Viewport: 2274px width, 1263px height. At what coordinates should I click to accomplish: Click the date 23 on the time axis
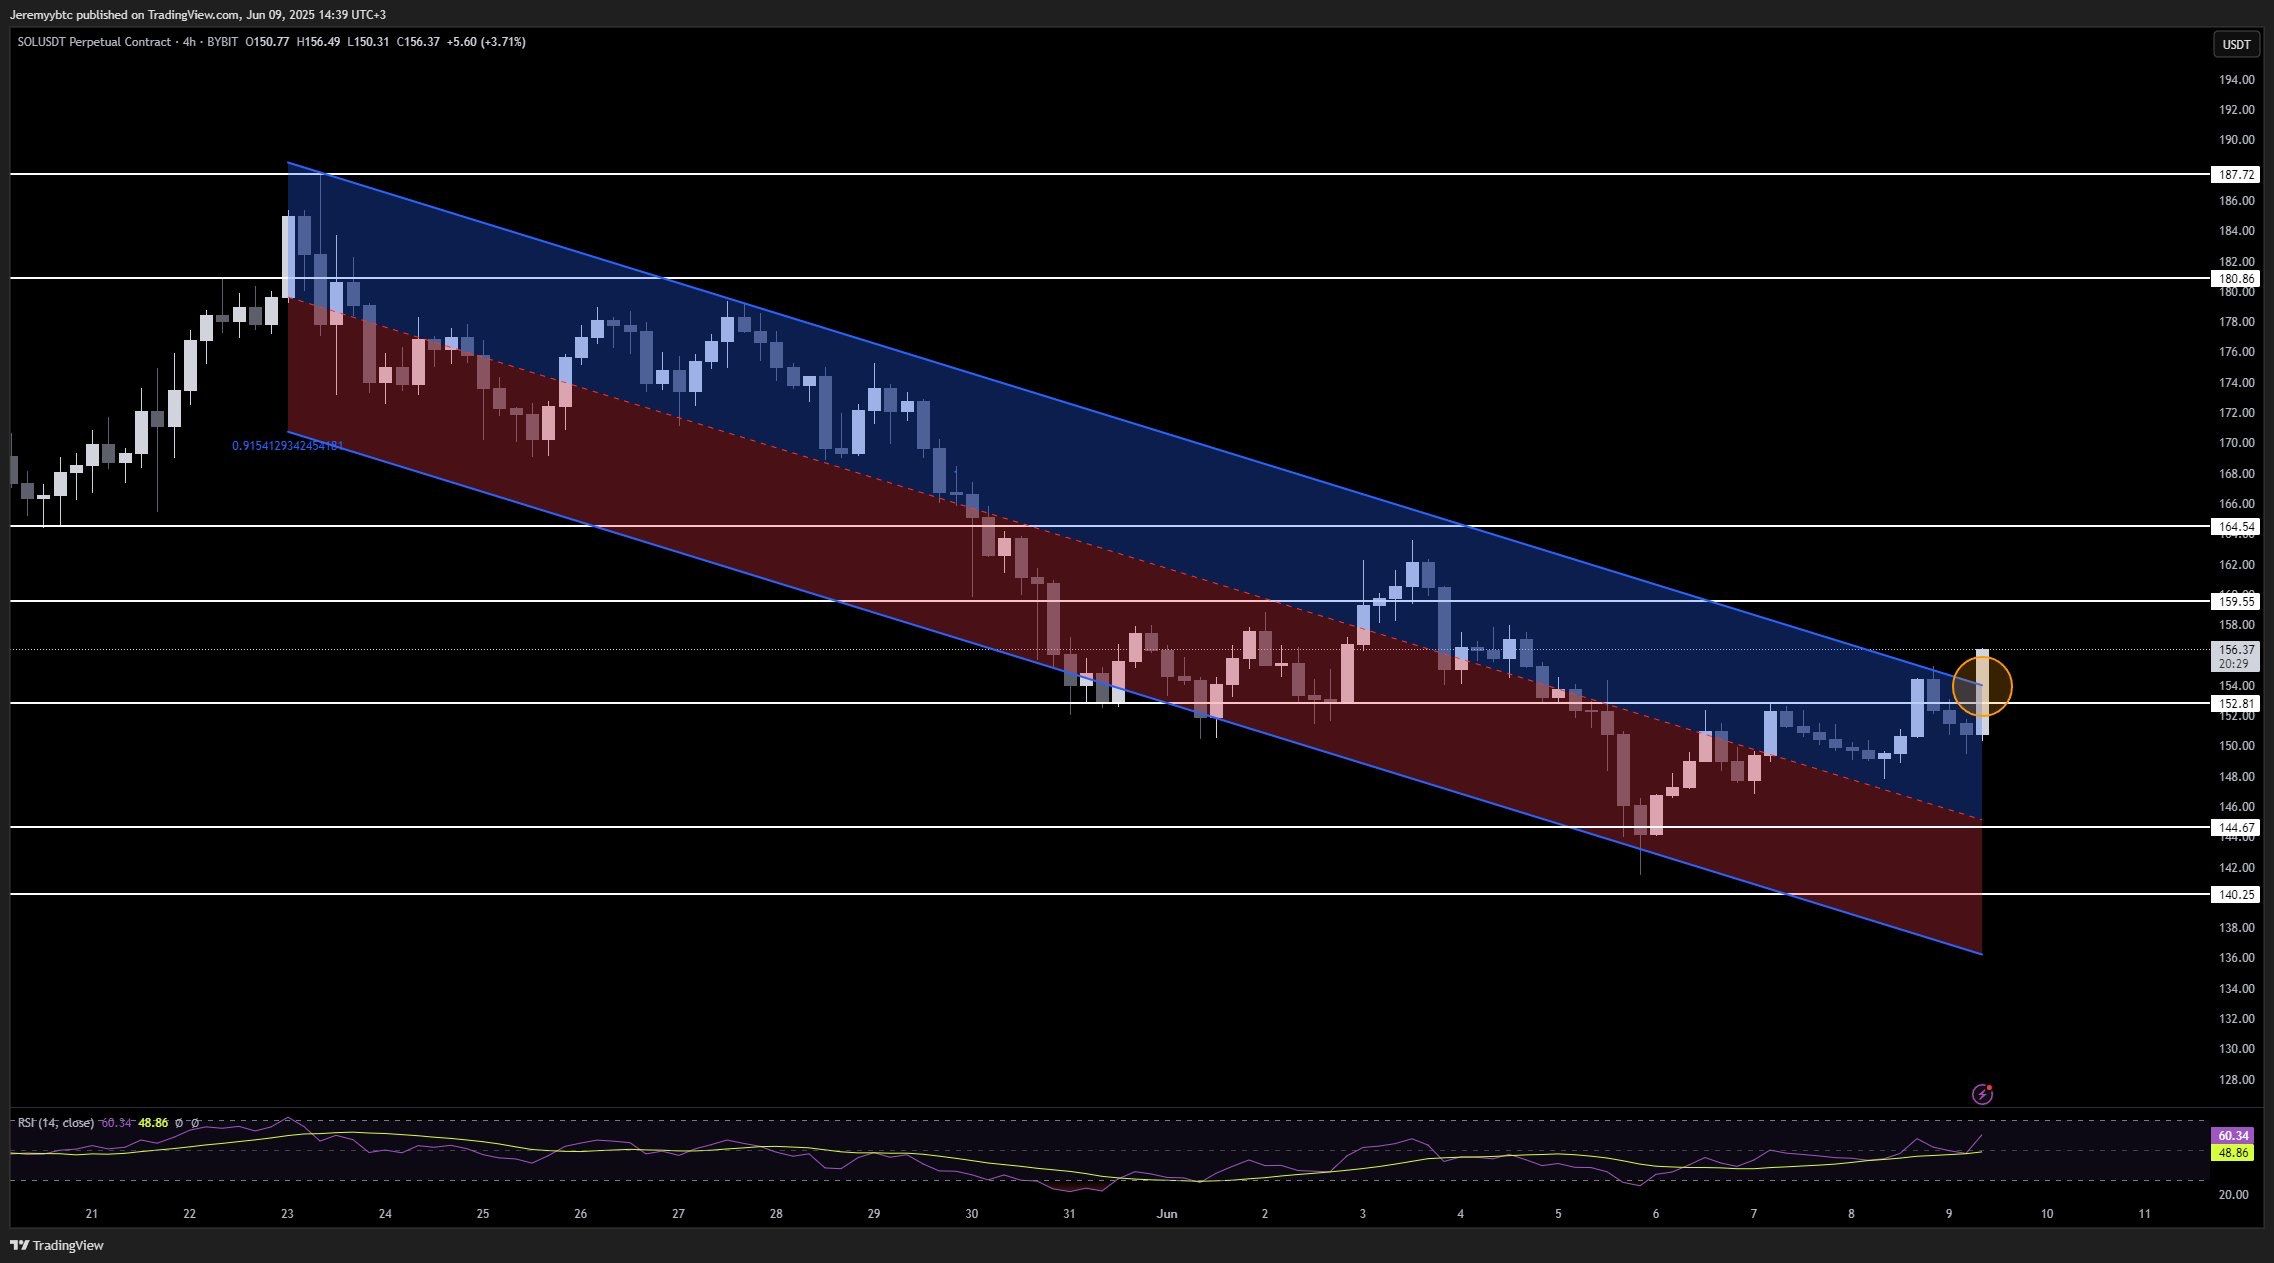point(287,1214)
